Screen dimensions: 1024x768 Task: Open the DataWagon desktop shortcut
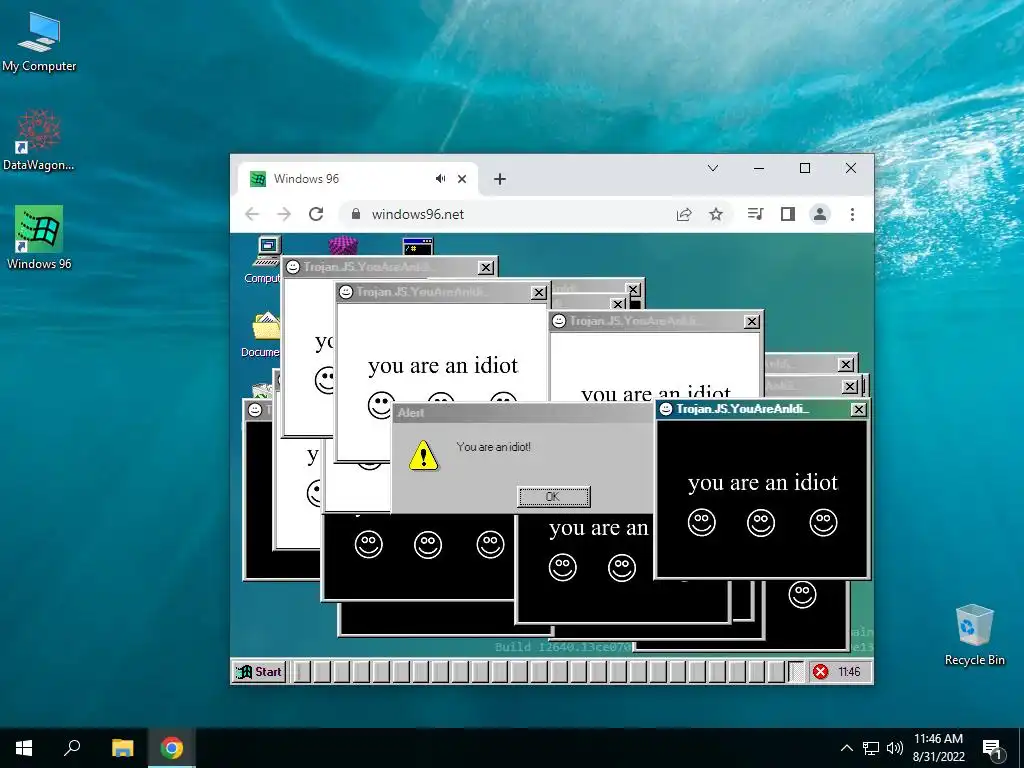click(x=39, y=140)
